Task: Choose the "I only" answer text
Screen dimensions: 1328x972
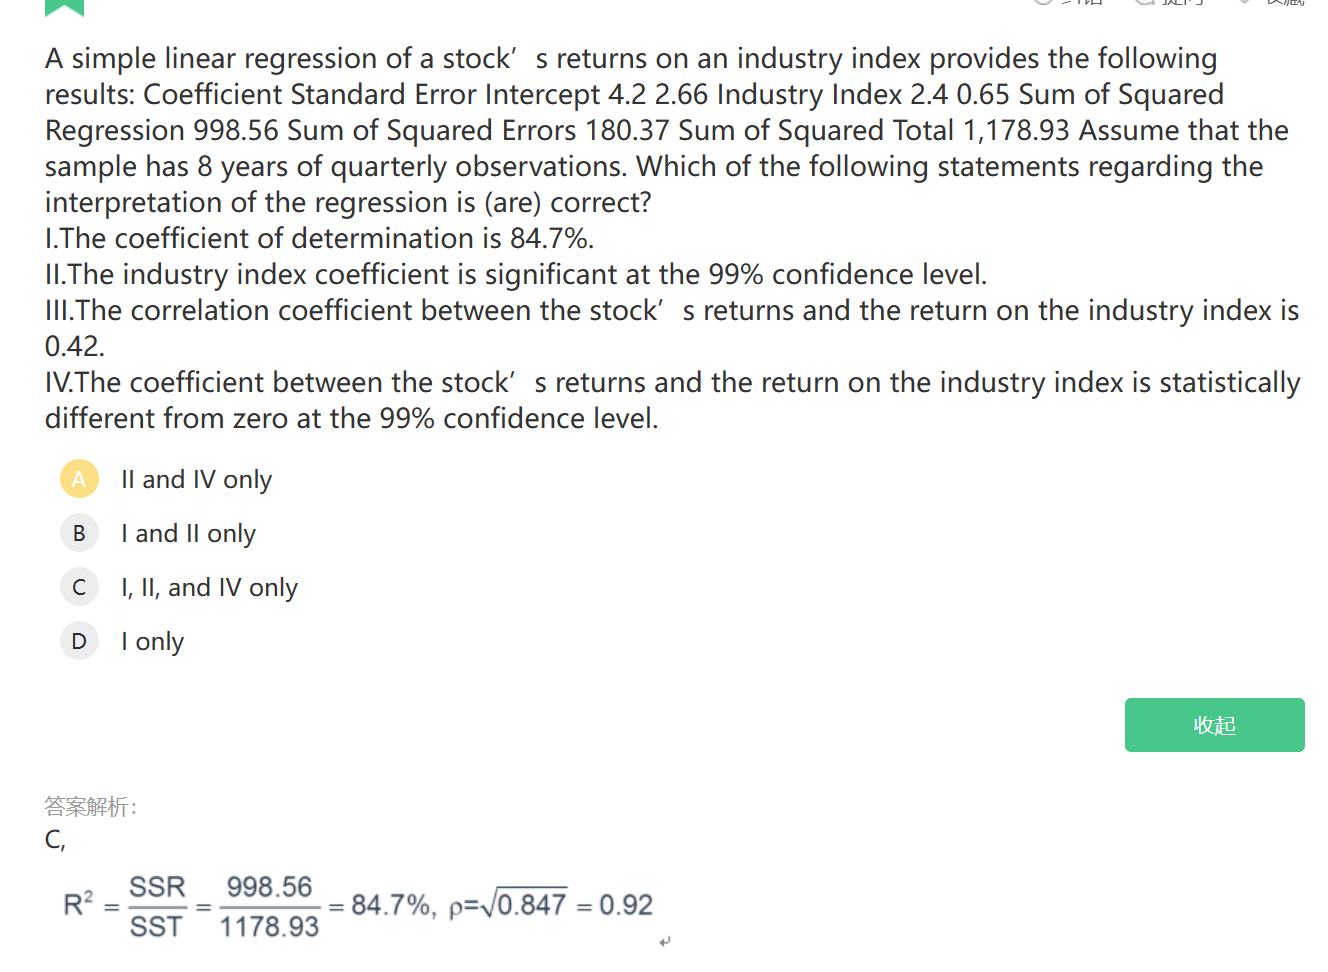Action: coord(152,642)
